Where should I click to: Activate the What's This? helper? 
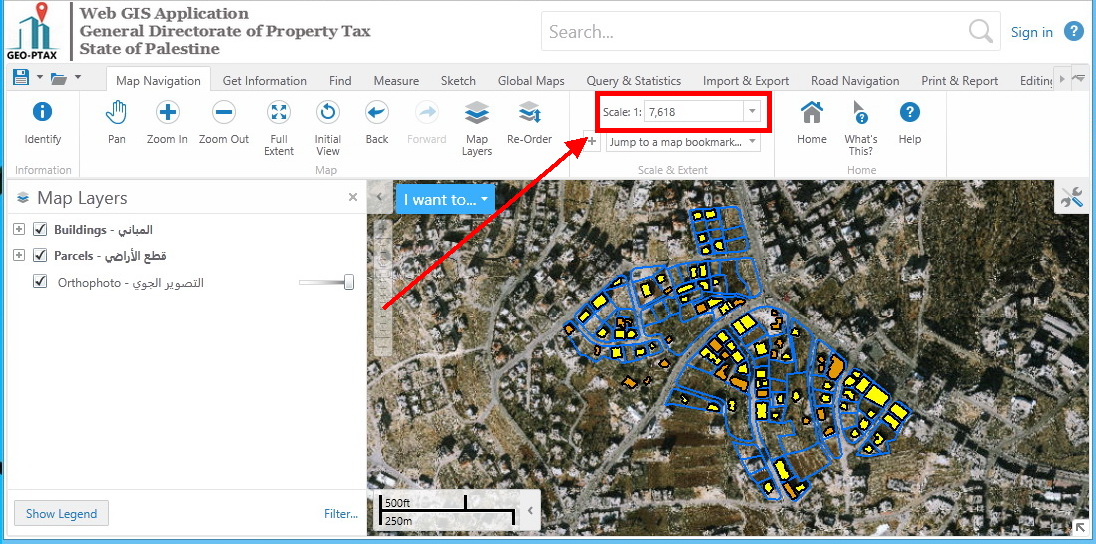coord(860,128)
